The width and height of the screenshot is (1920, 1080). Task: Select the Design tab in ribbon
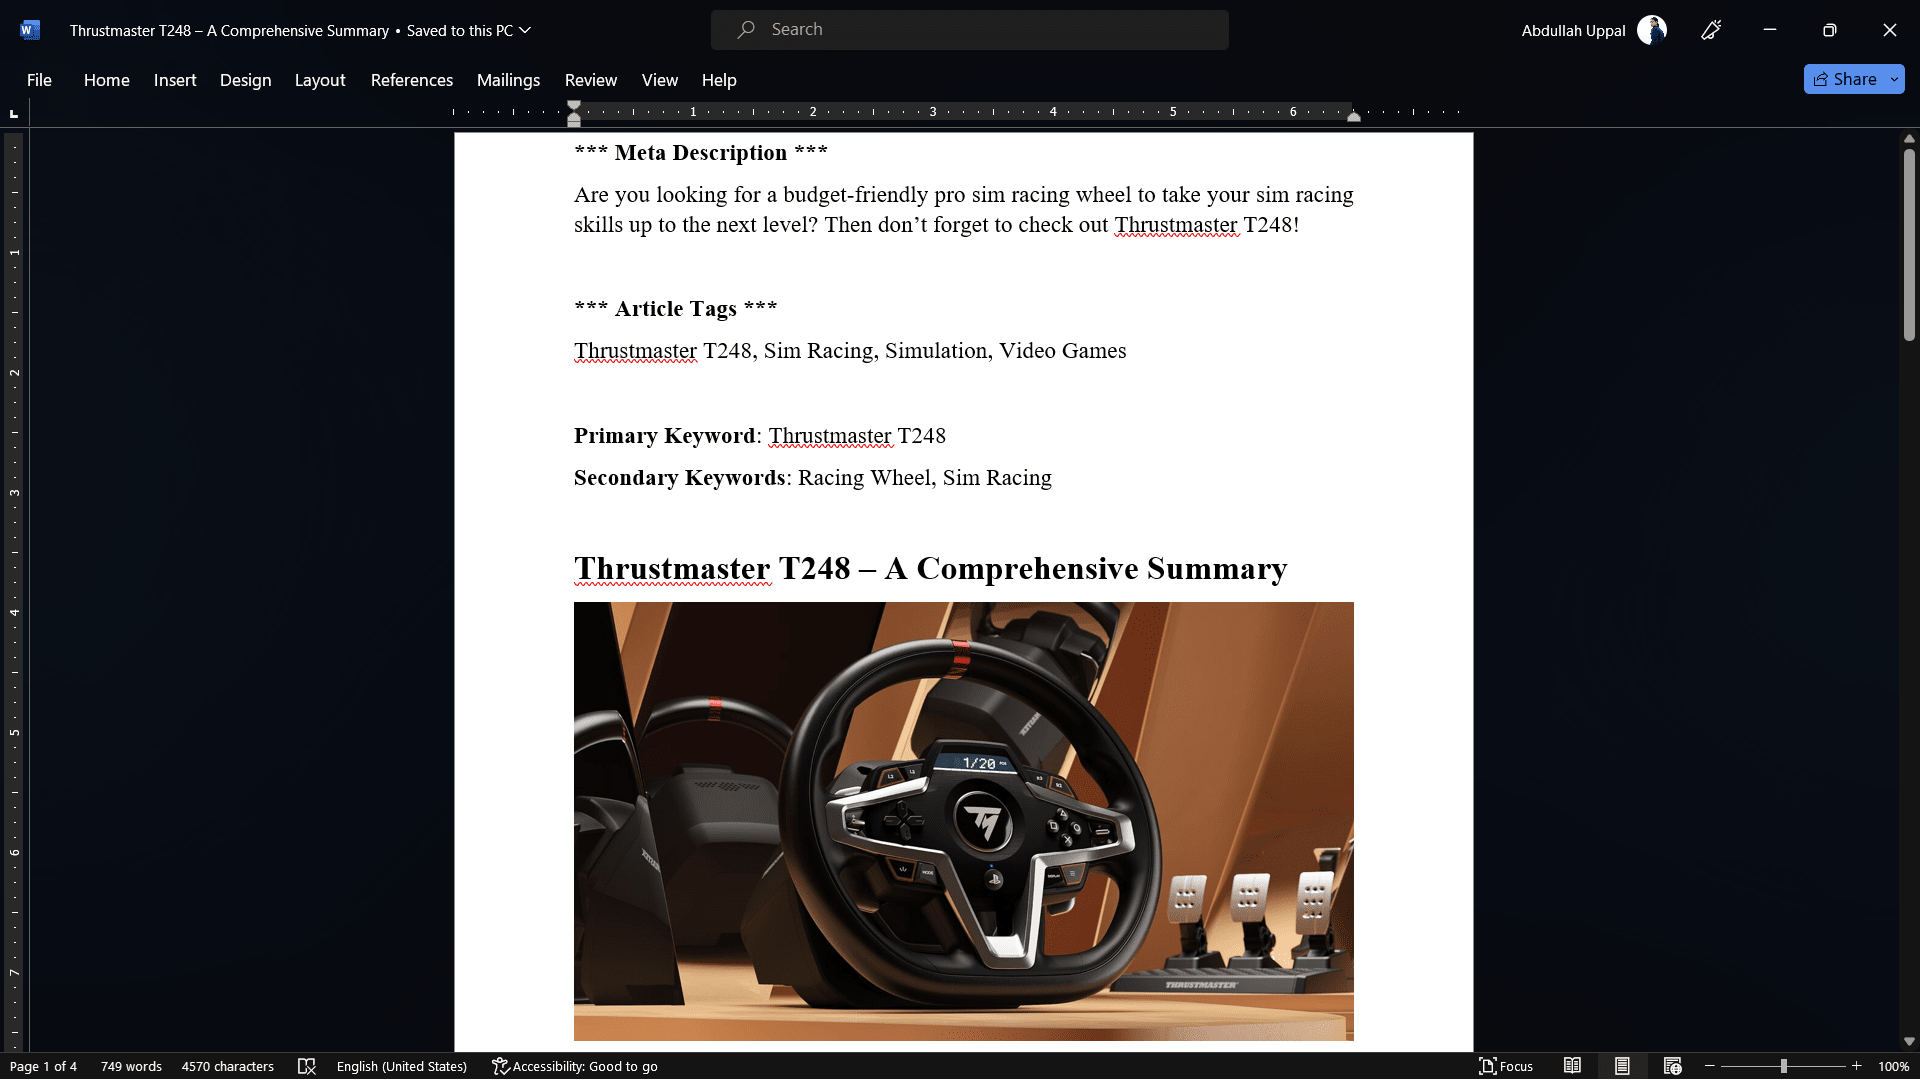244,79
